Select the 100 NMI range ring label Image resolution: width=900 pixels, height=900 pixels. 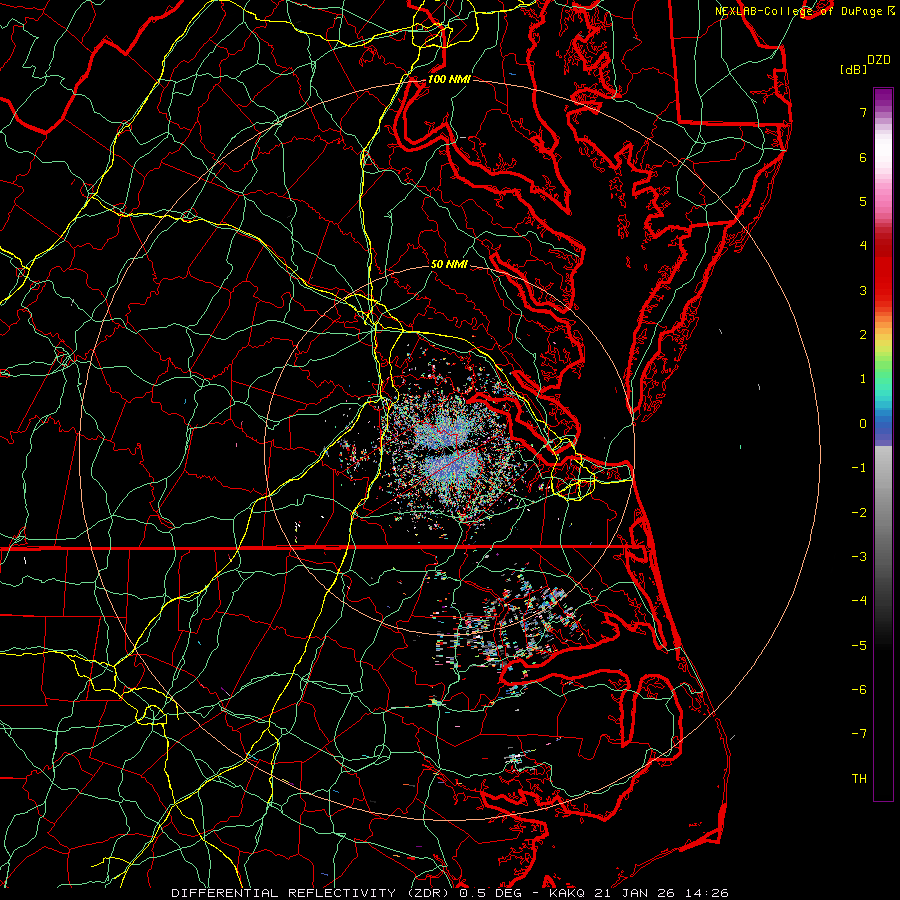(449, 79)
